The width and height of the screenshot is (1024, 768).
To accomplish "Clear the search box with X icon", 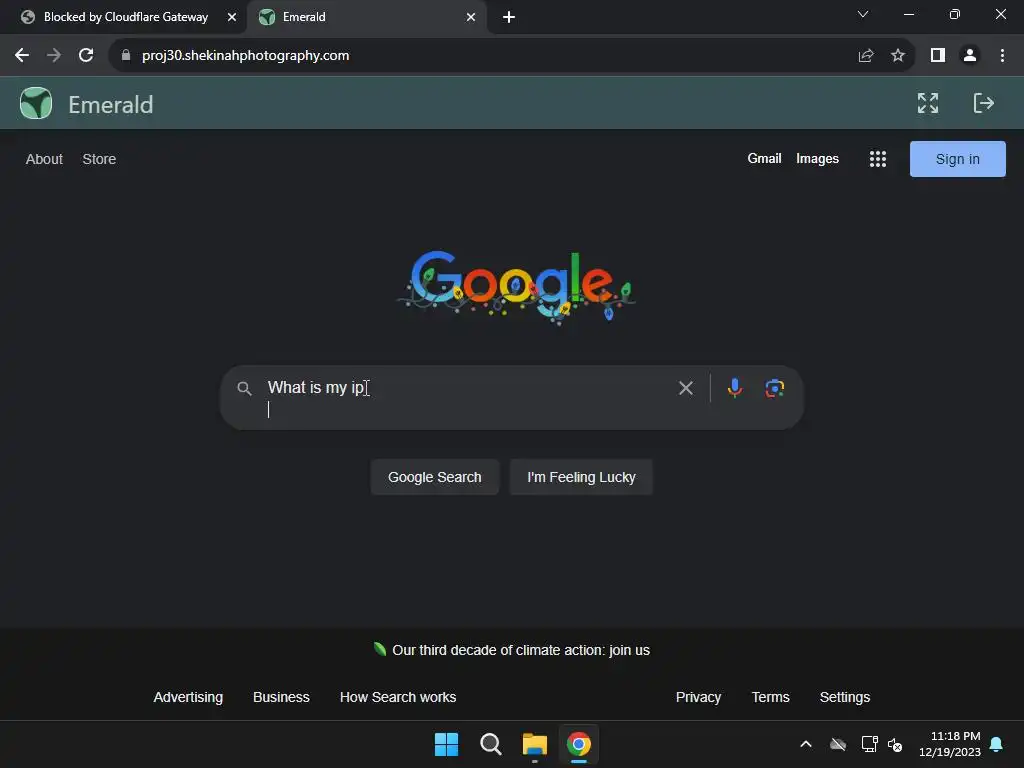I will pos(686,388).
